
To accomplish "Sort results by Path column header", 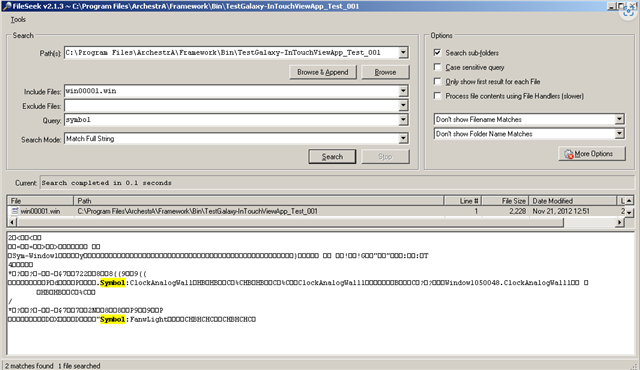I will pyautogui.click(x=259, y=201).
